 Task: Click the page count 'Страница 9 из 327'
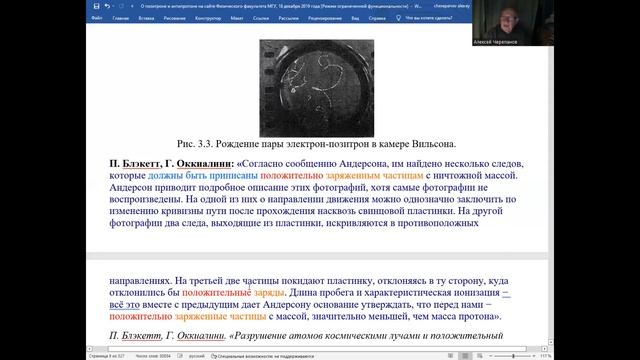point(107,356)
